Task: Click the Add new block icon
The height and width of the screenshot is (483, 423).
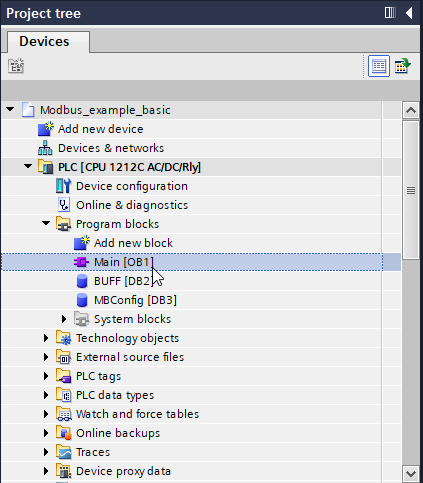Action: coord(82,243)
